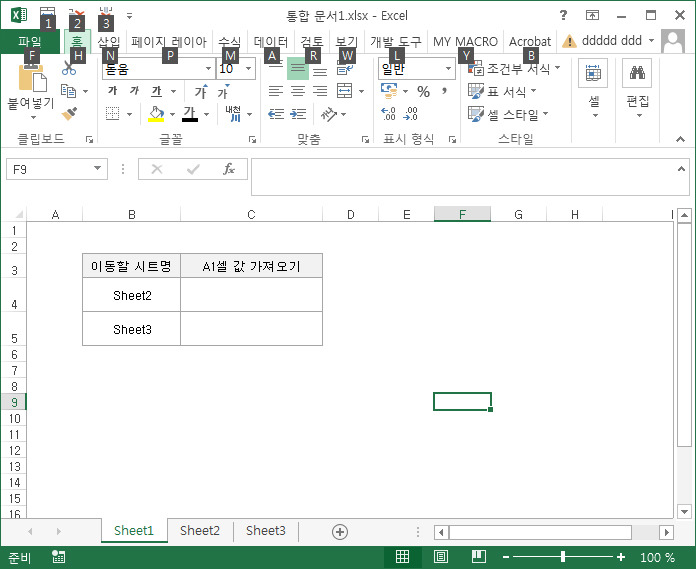Click the zoom slider handle
This screenshot has width=696, height=569.
[563, 557]
